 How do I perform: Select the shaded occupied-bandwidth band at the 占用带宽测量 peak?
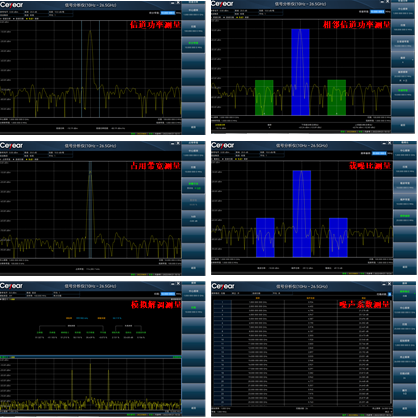pos(90,210)
